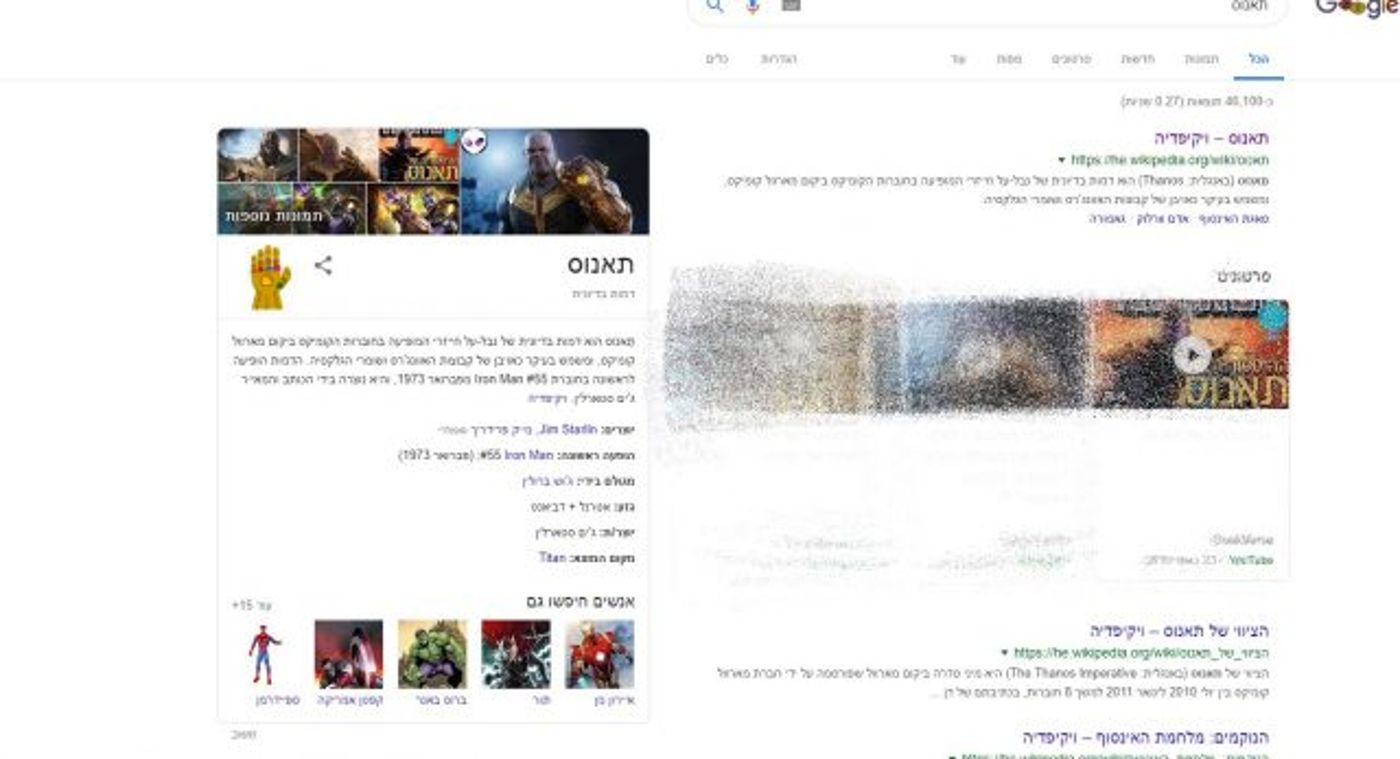Image resolution: width=1400 pixels, height=759 pixels.
Task: Open the ויקיפדיה link ending the description
Action: 546,398
